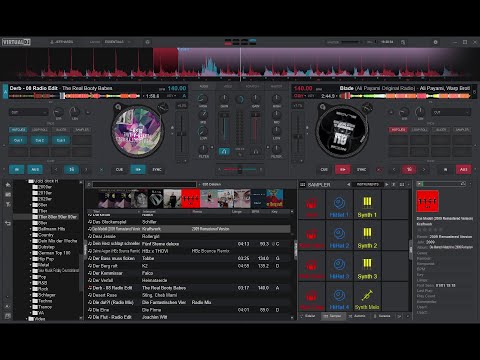Click the VirtualDJ logo

coord(16,42)
